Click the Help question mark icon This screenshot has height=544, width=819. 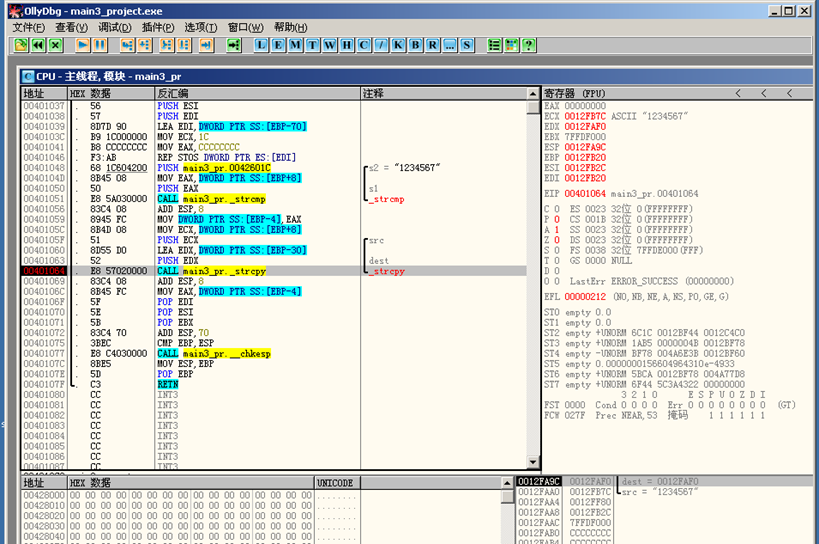click(x=529, y=45)
